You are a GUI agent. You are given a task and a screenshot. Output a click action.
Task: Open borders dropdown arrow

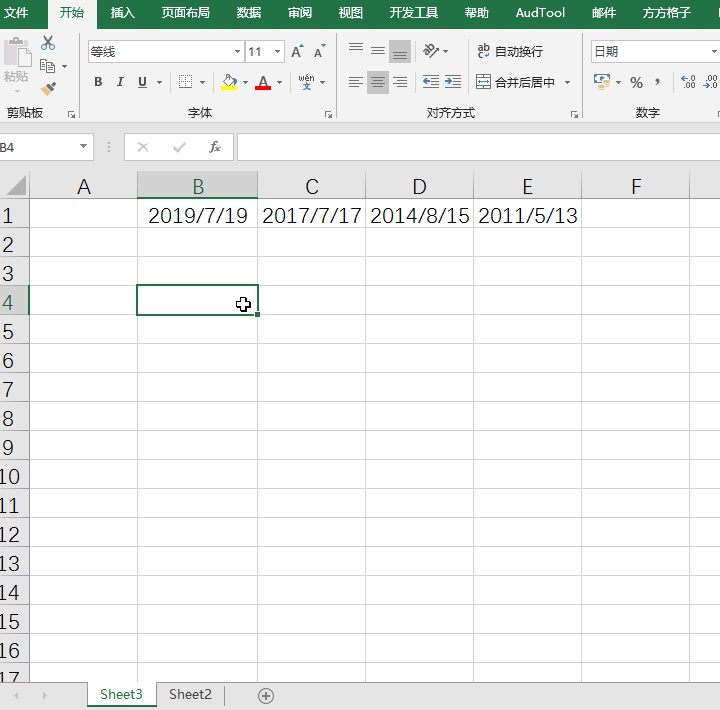coord(202,83)
